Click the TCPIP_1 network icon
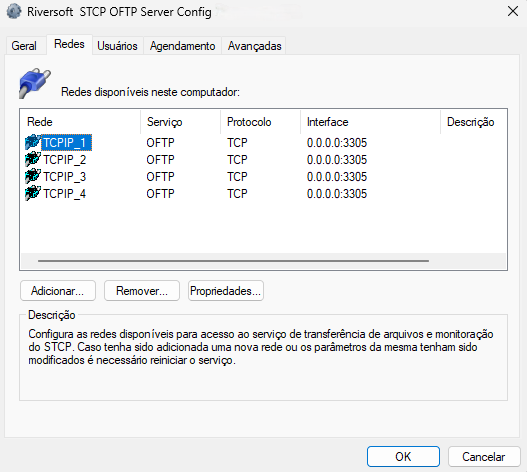Screen dimensions: 527x472 click(x=33, y=142)
